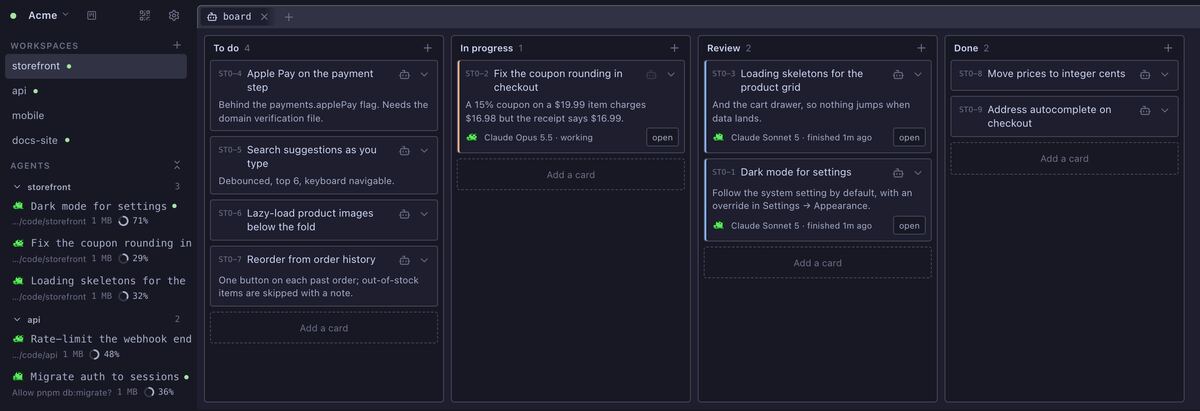Open a new tab with the plus button
Viewport: 1200px width, 411px height.
289,17
